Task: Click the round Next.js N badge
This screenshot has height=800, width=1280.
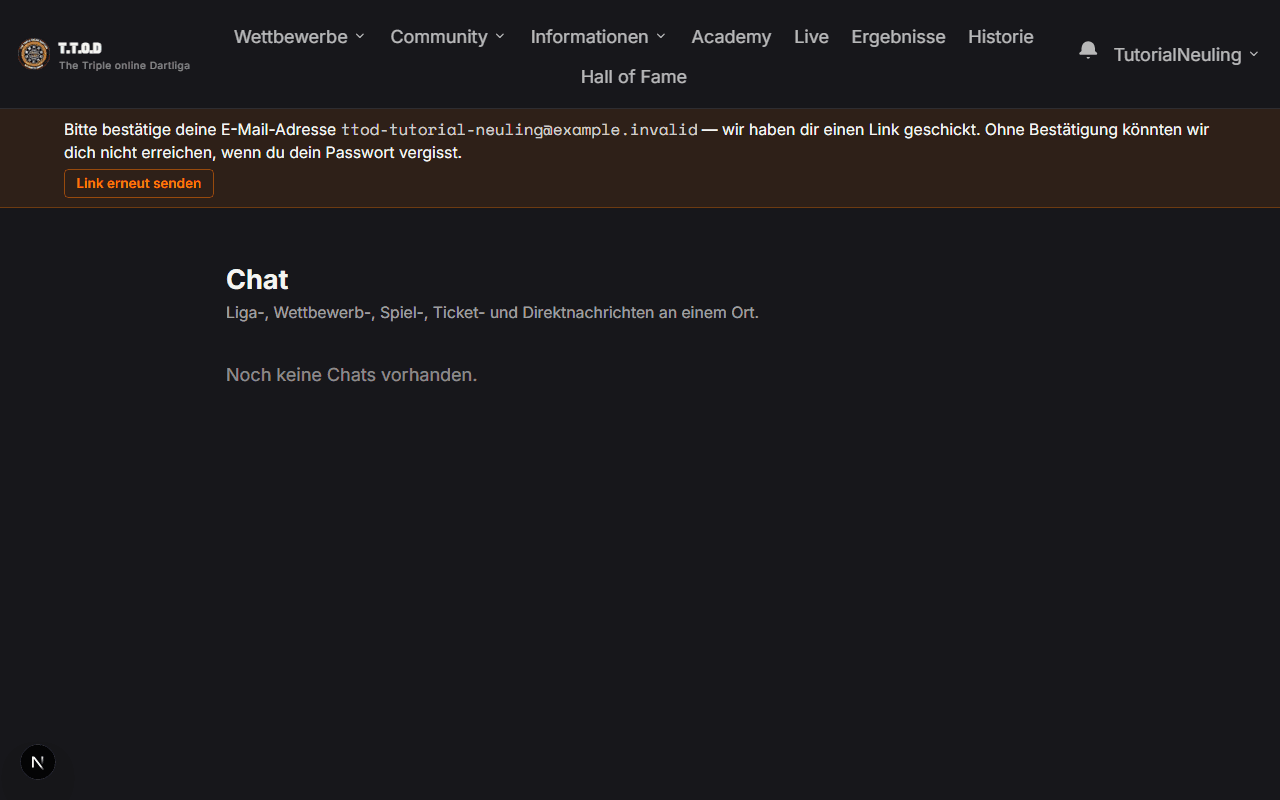Action: pyautogui.click(x=38, y=762)
